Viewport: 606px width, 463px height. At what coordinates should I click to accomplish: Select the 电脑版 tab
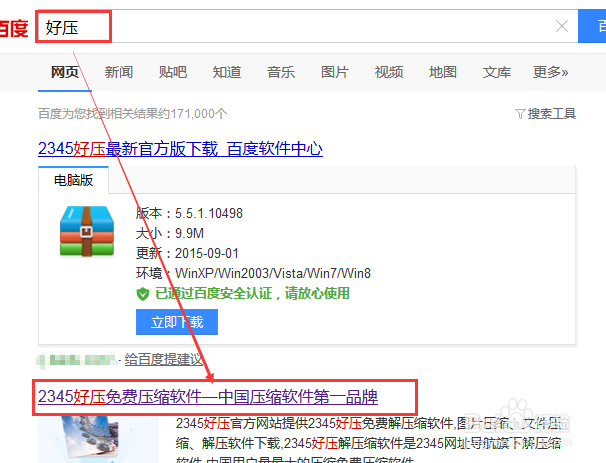[73, 180]
